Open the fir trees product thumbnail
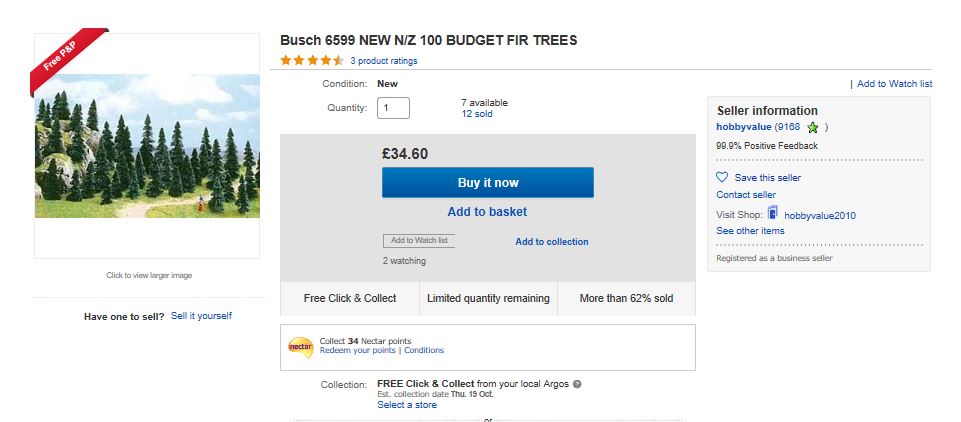The height and width of the screenshot is (422, 961). click(147, 145)
